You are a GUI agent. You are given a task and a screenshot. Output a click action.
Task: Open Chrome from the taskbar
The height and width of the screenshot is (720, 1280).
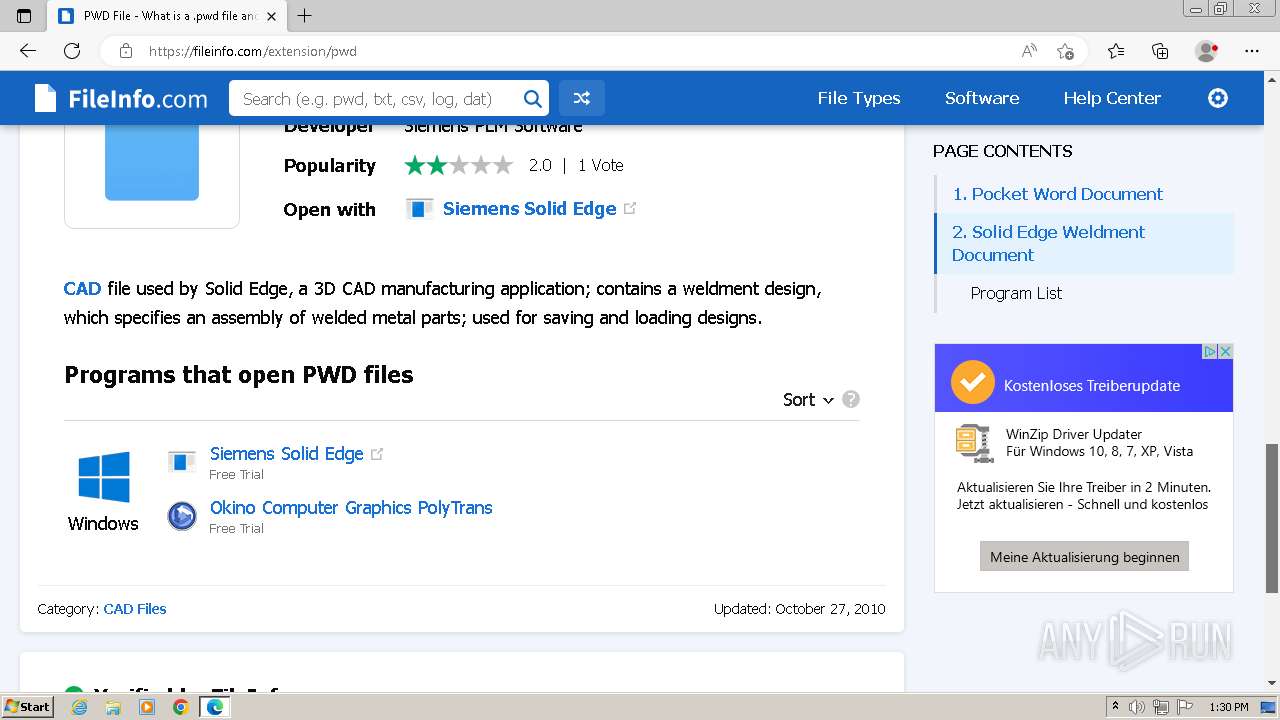tap(180, 707)
